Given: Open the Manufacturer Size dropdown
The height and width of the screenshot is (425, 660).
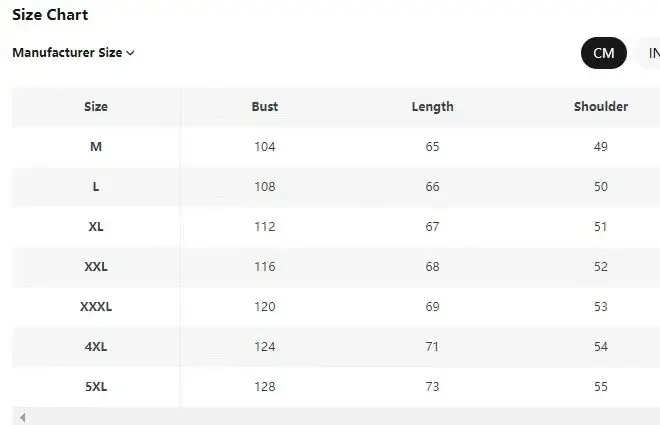Looking at the screenshot, I should point(73,53).
